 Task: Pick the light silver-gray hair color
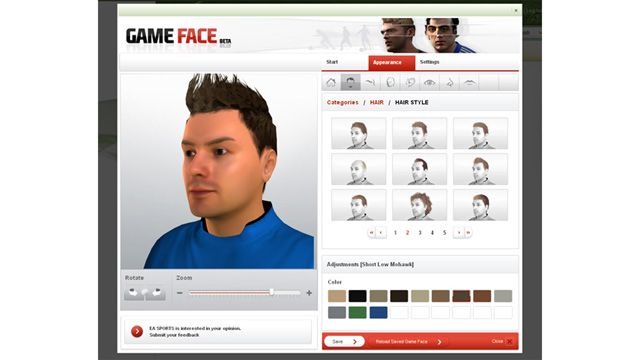tap(503, 296)
